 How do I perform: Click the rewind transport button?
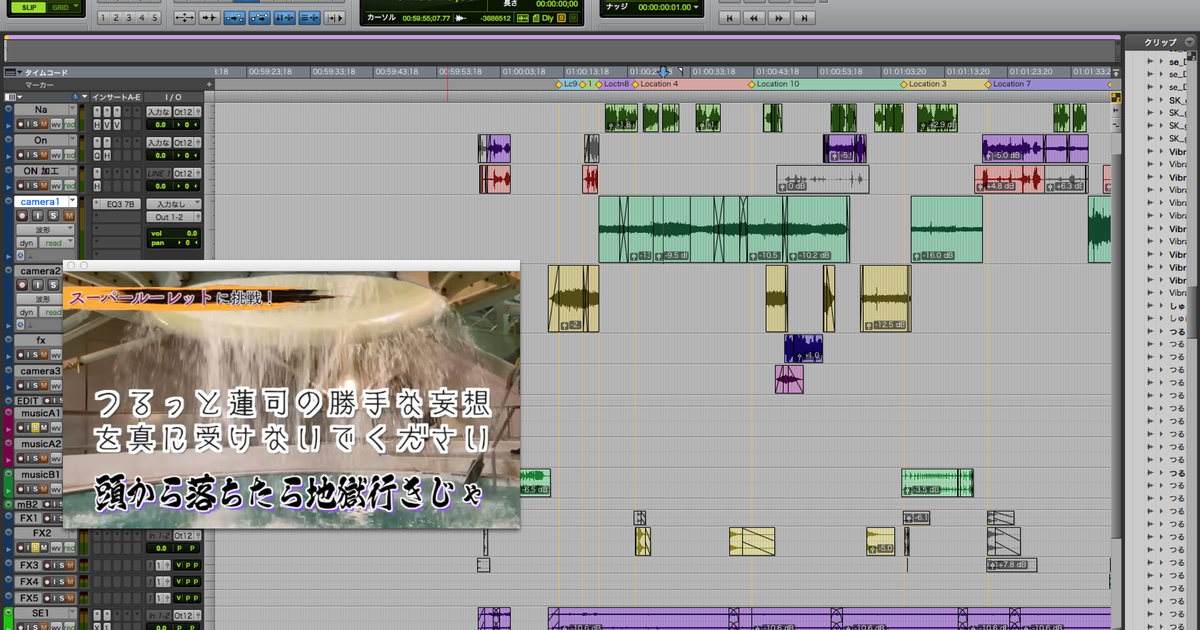(x=755, y=18)
